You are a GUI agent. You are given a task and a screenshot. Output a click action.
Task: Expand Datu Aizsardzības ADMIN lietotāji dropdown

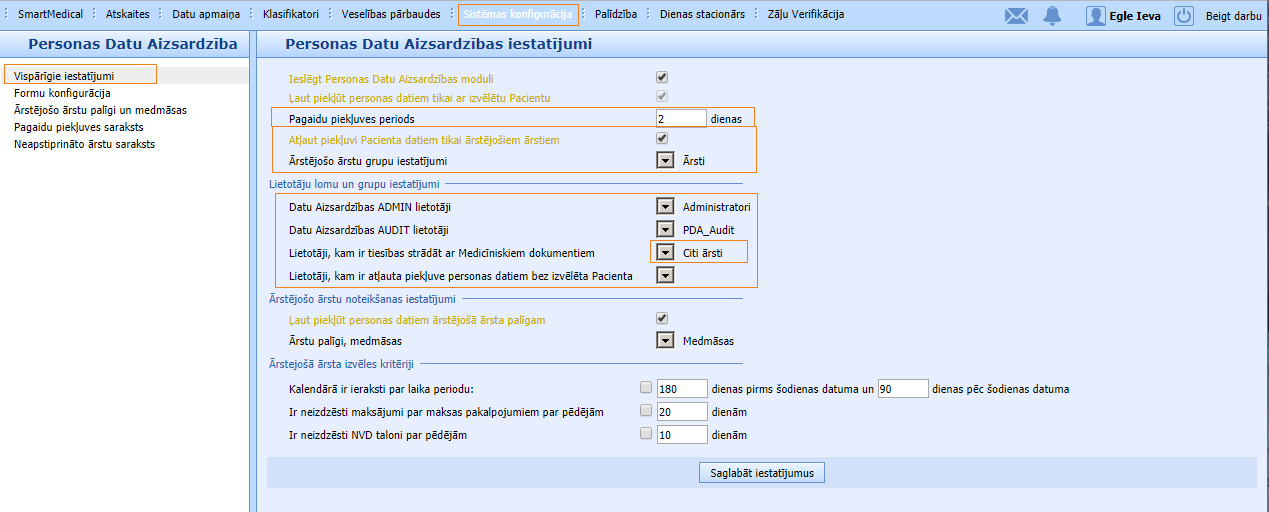click(x=665, y=206)
